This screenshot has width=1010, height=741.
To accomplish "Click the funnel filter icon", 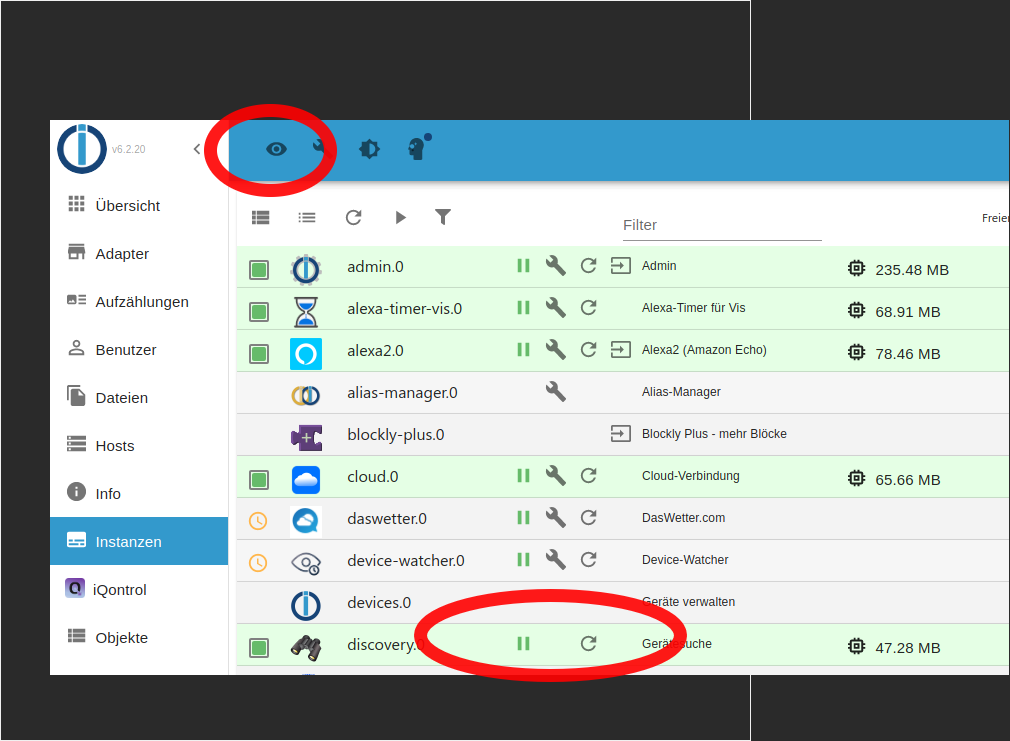I will point(443,217).
